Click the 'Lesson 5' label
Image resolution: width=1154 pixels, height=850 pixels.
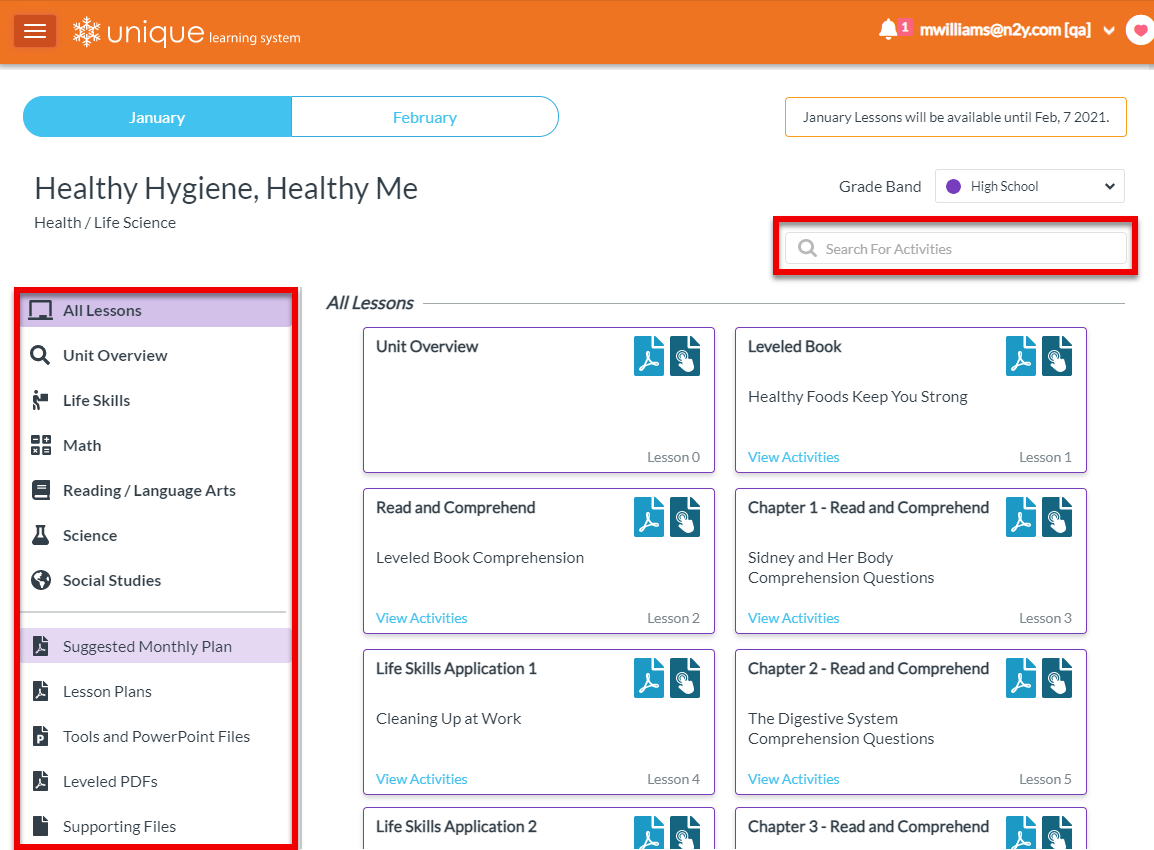[1045, 779]
